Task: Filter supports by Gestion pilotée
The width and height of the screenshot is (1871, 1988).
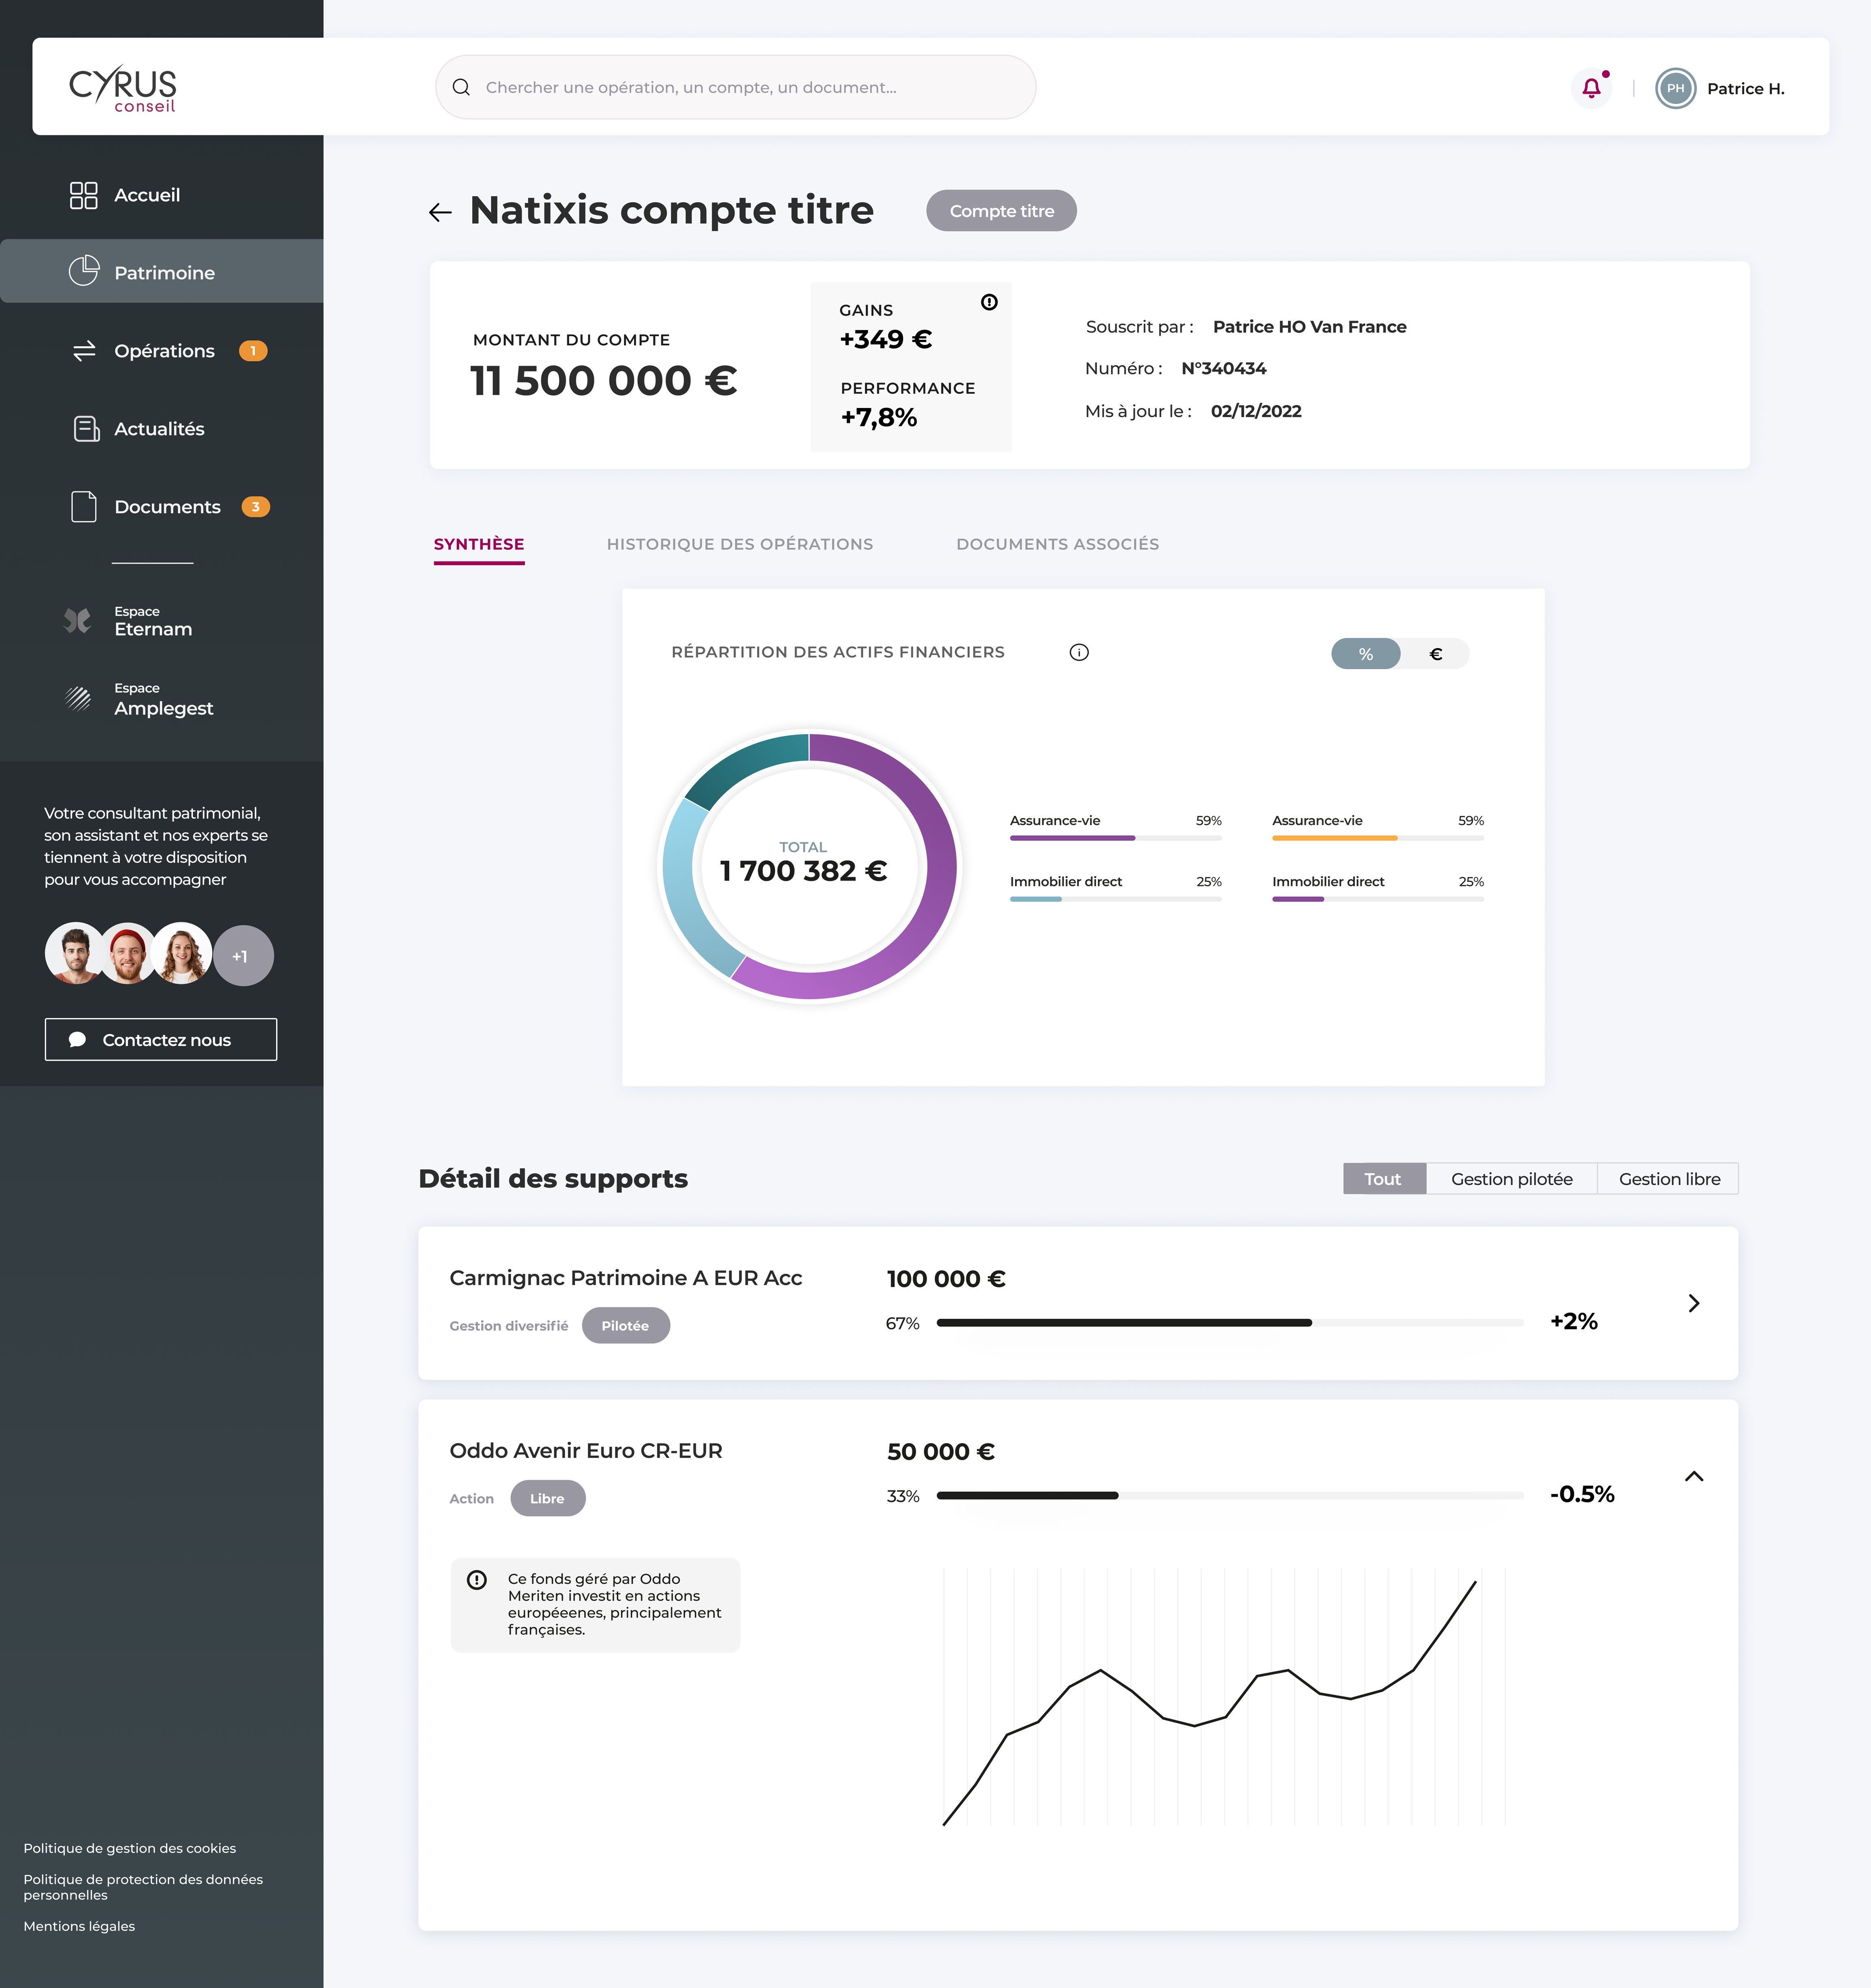Action: pyautogui.click(x=1512, y=1179)
